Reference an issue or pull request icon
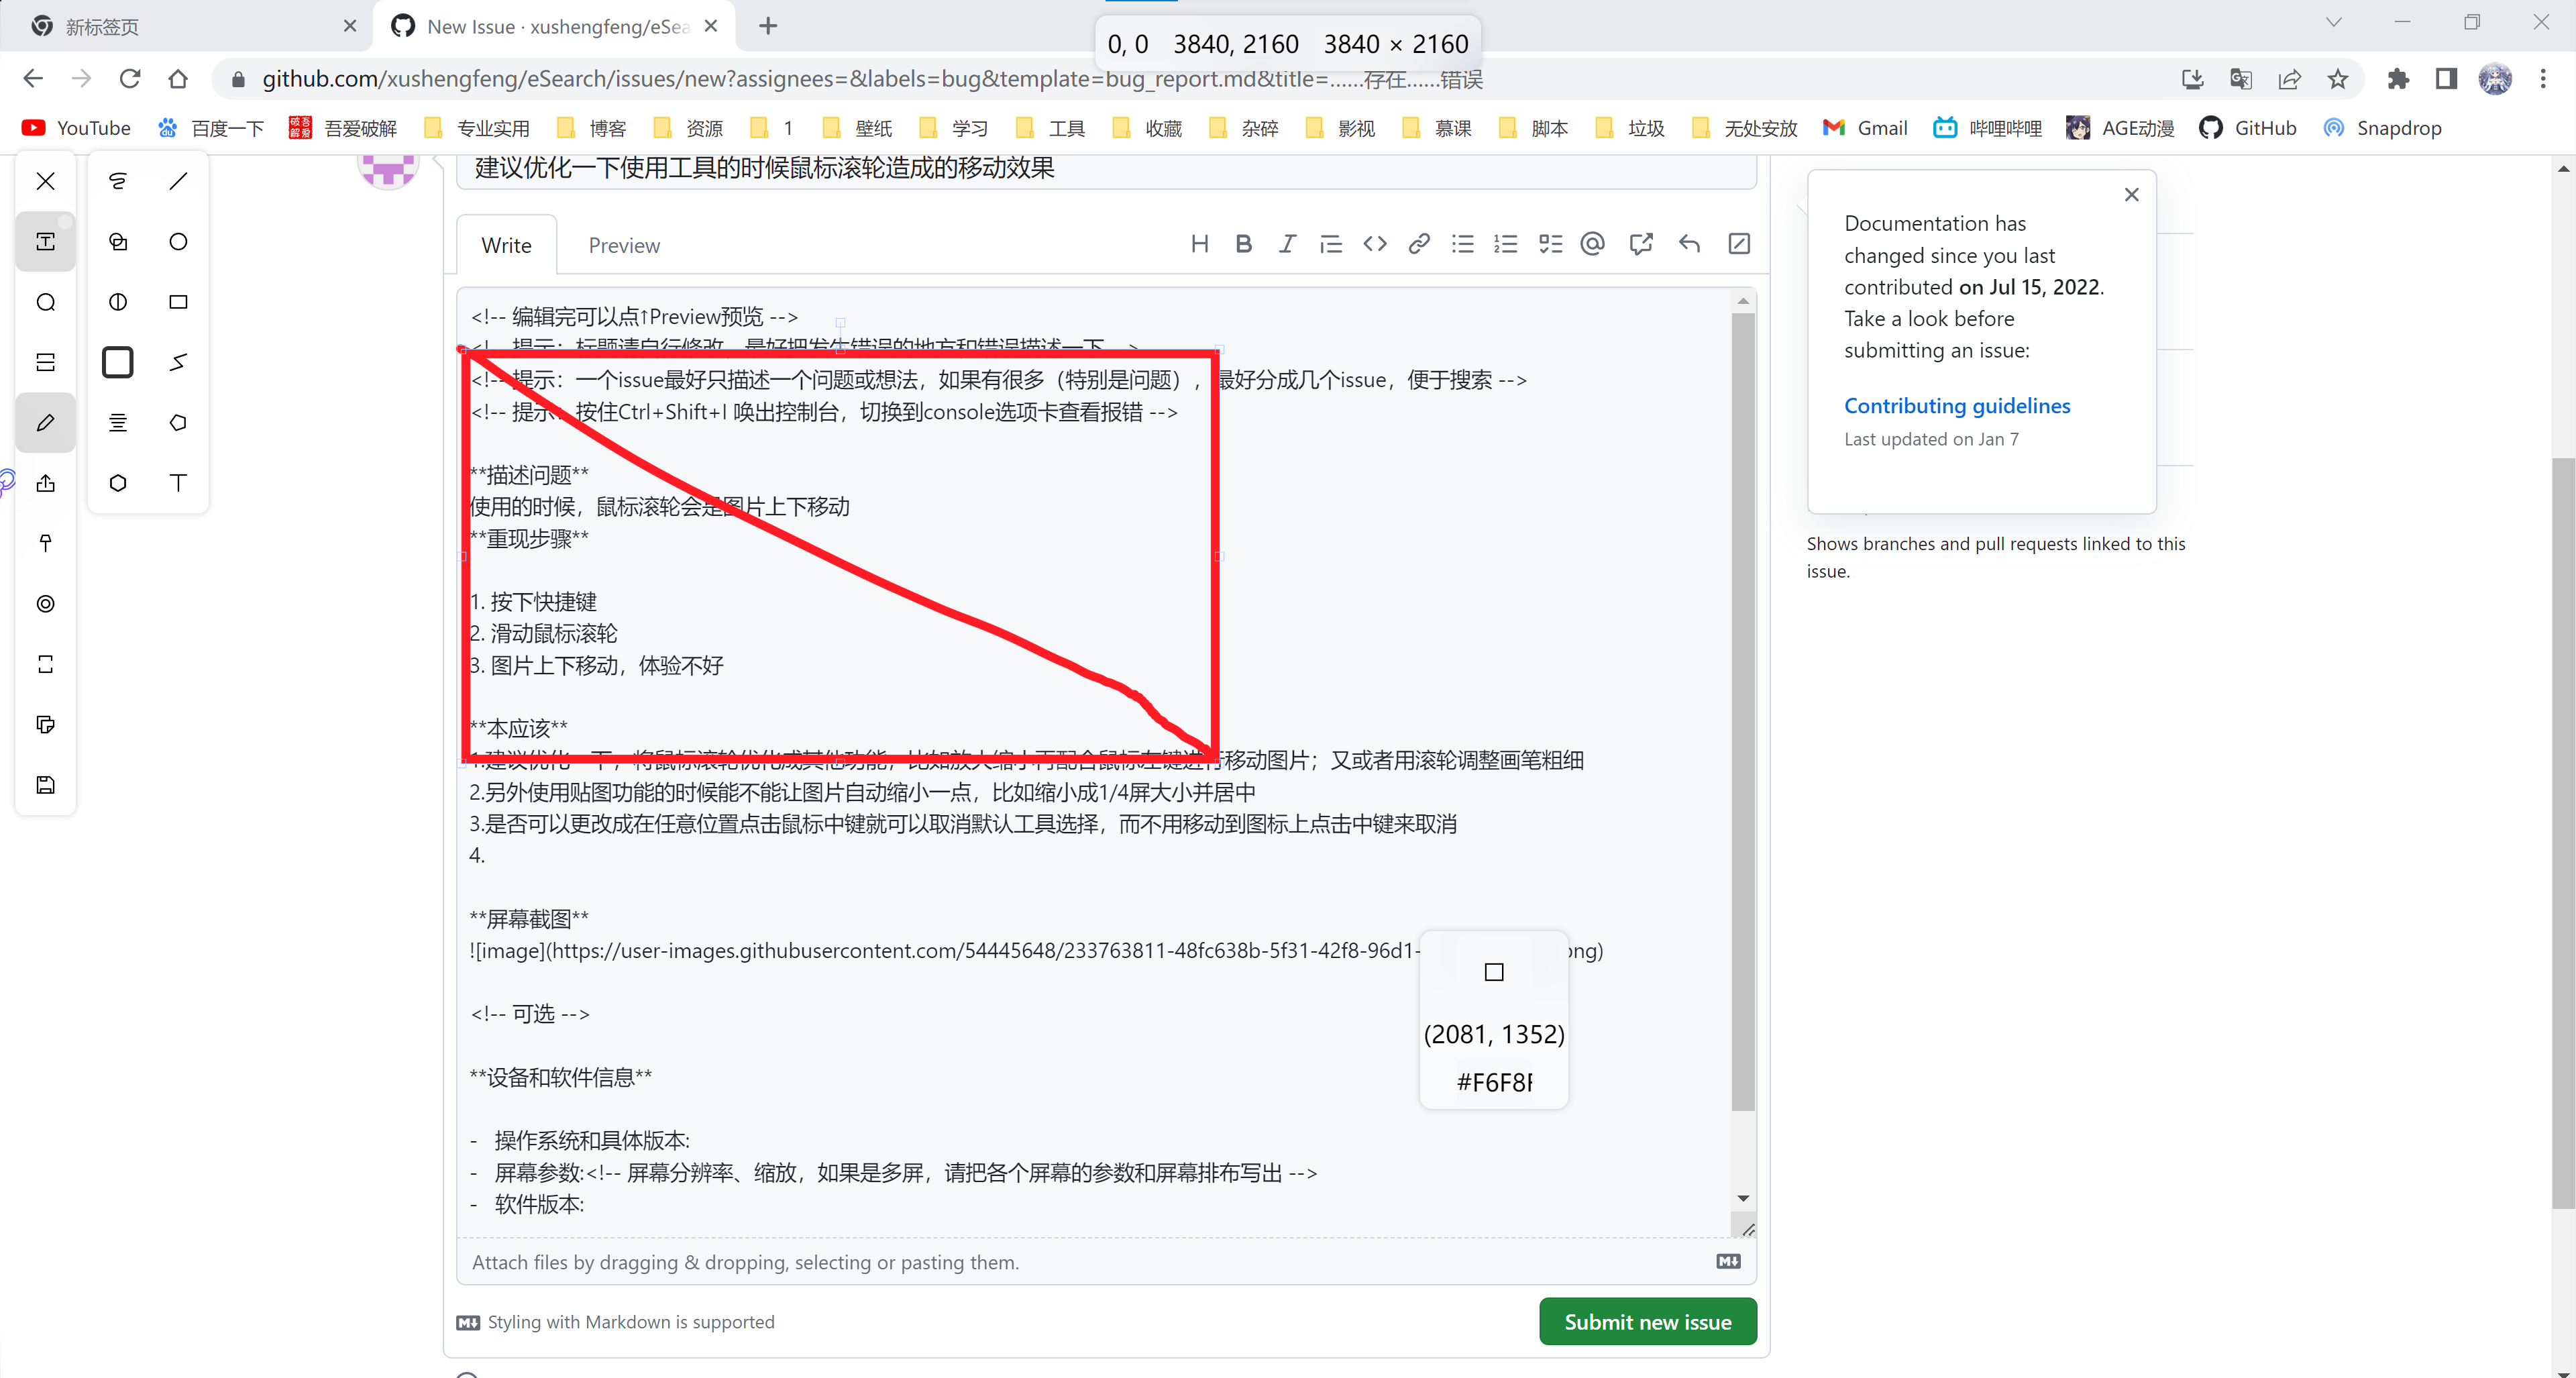 tap(1641, 244)
